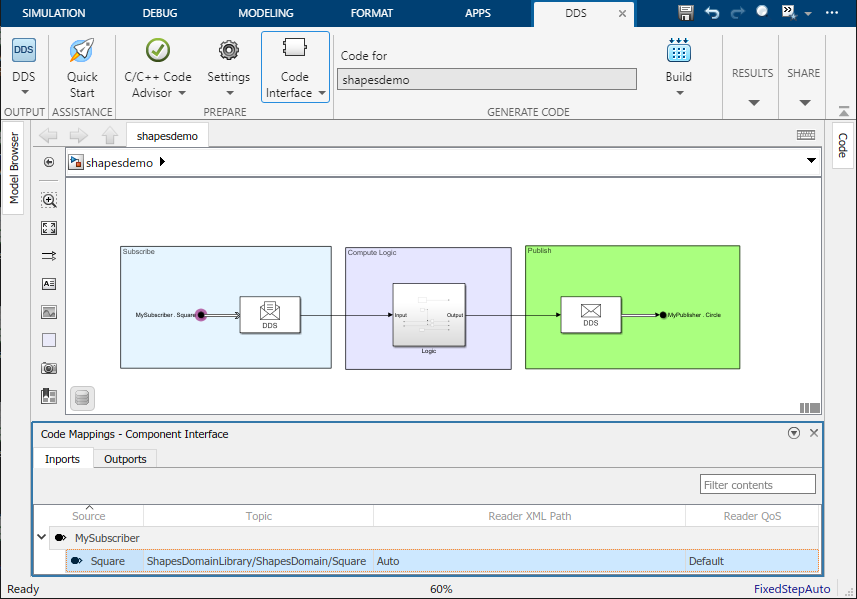Viewport: 857px width, 599px height.
Task: Switch to the MODELING ribbon tab
Action: (x=265, y=13)
